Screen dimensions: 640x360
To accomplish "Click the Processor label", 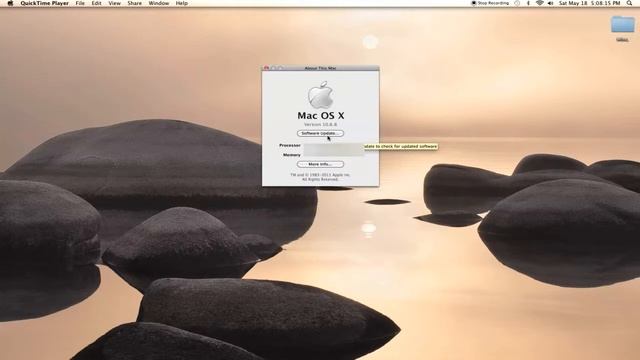I will [290, 145].
